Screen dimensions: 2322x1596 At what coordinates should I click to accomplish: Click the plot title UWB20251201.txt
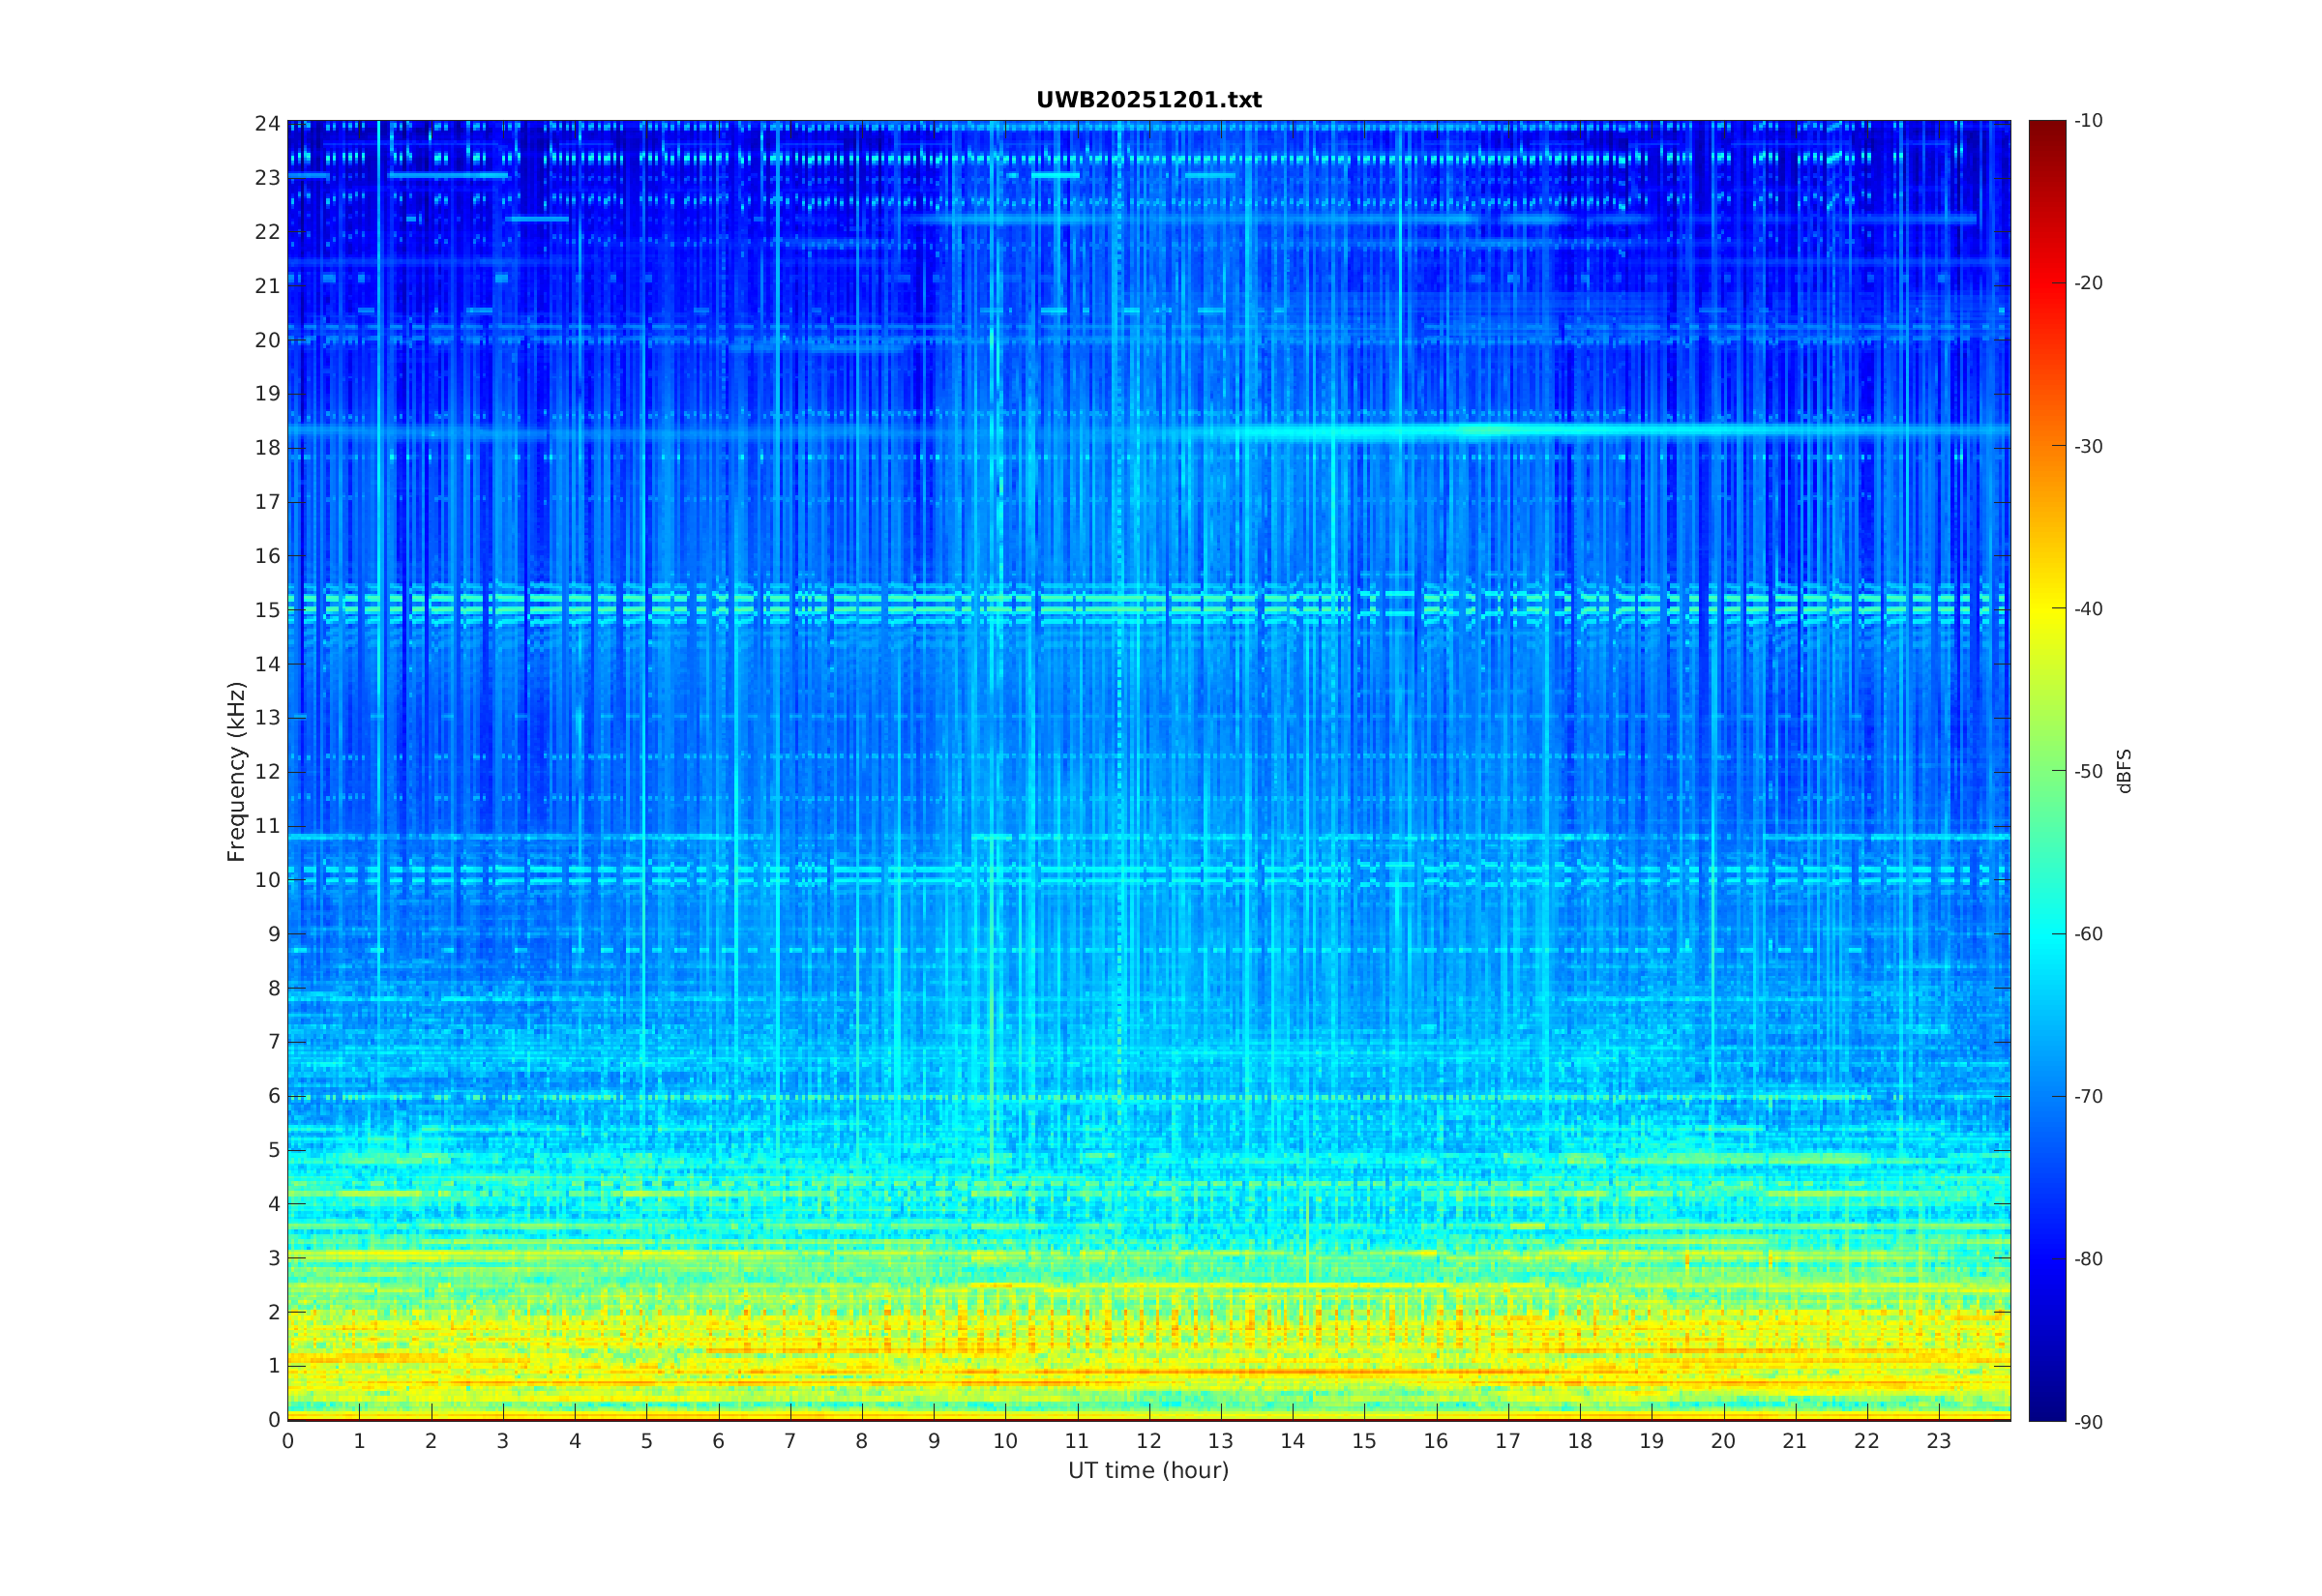[x=1148, y=100]
